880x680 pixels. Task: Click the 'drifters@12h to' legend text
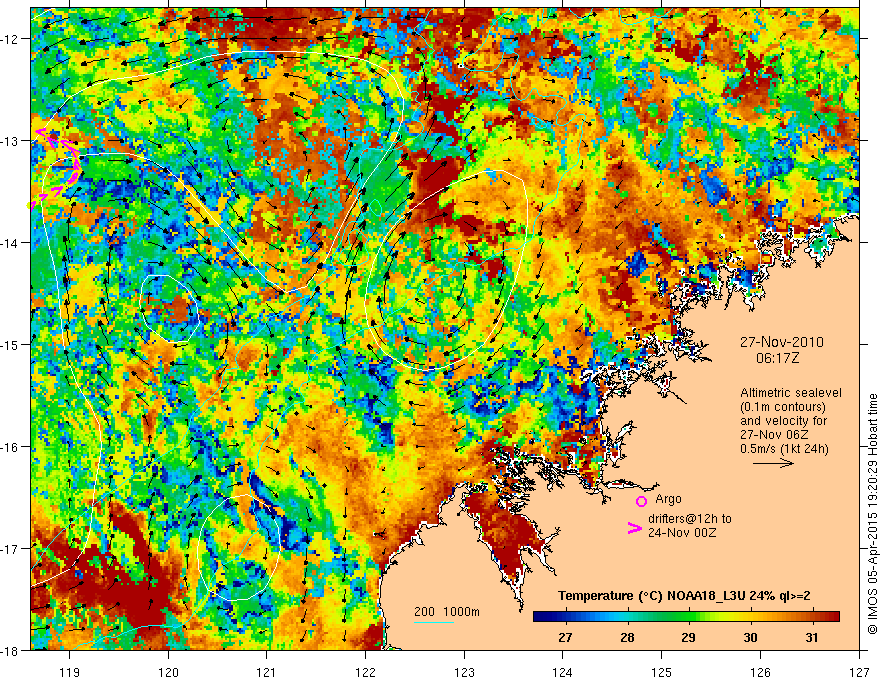click(690, 519)
